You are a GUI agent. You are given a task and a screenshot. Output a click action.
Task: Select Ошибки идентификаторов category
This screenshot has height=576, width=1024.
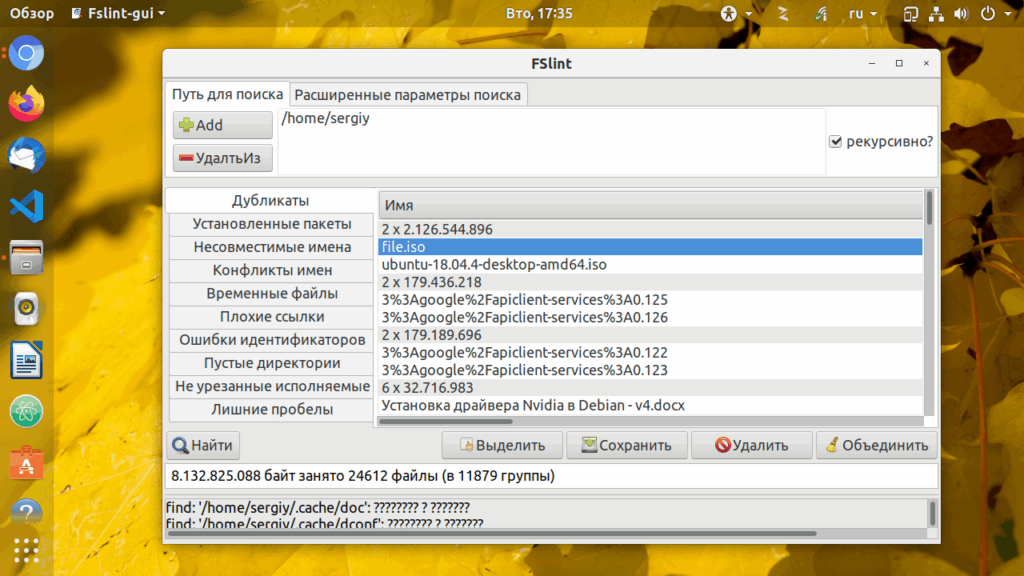[272, 340]
